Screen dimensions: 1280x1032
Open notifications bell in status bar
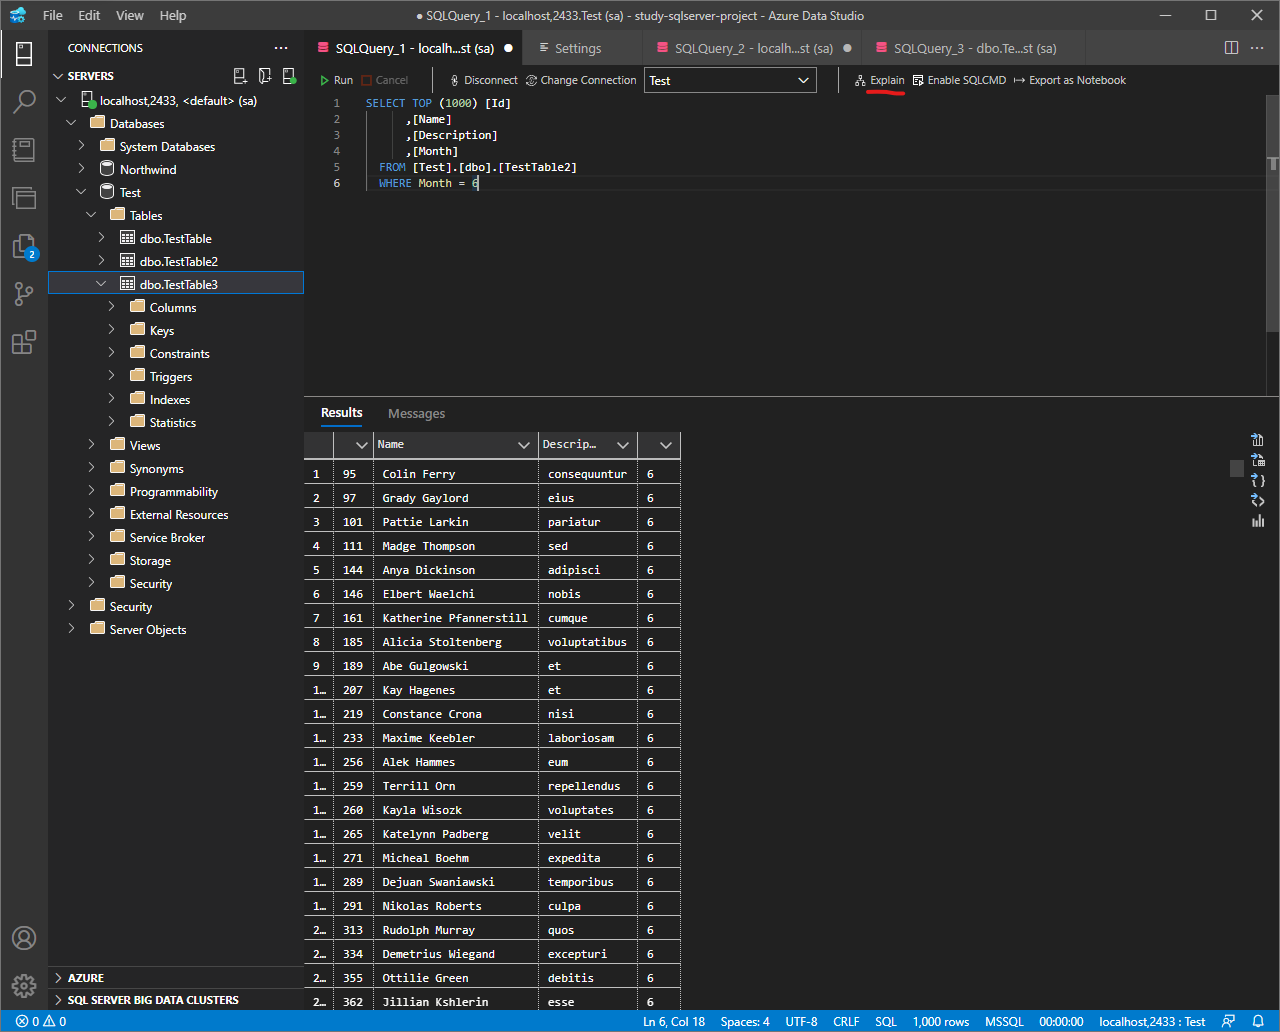[x=1258, y=1022]
